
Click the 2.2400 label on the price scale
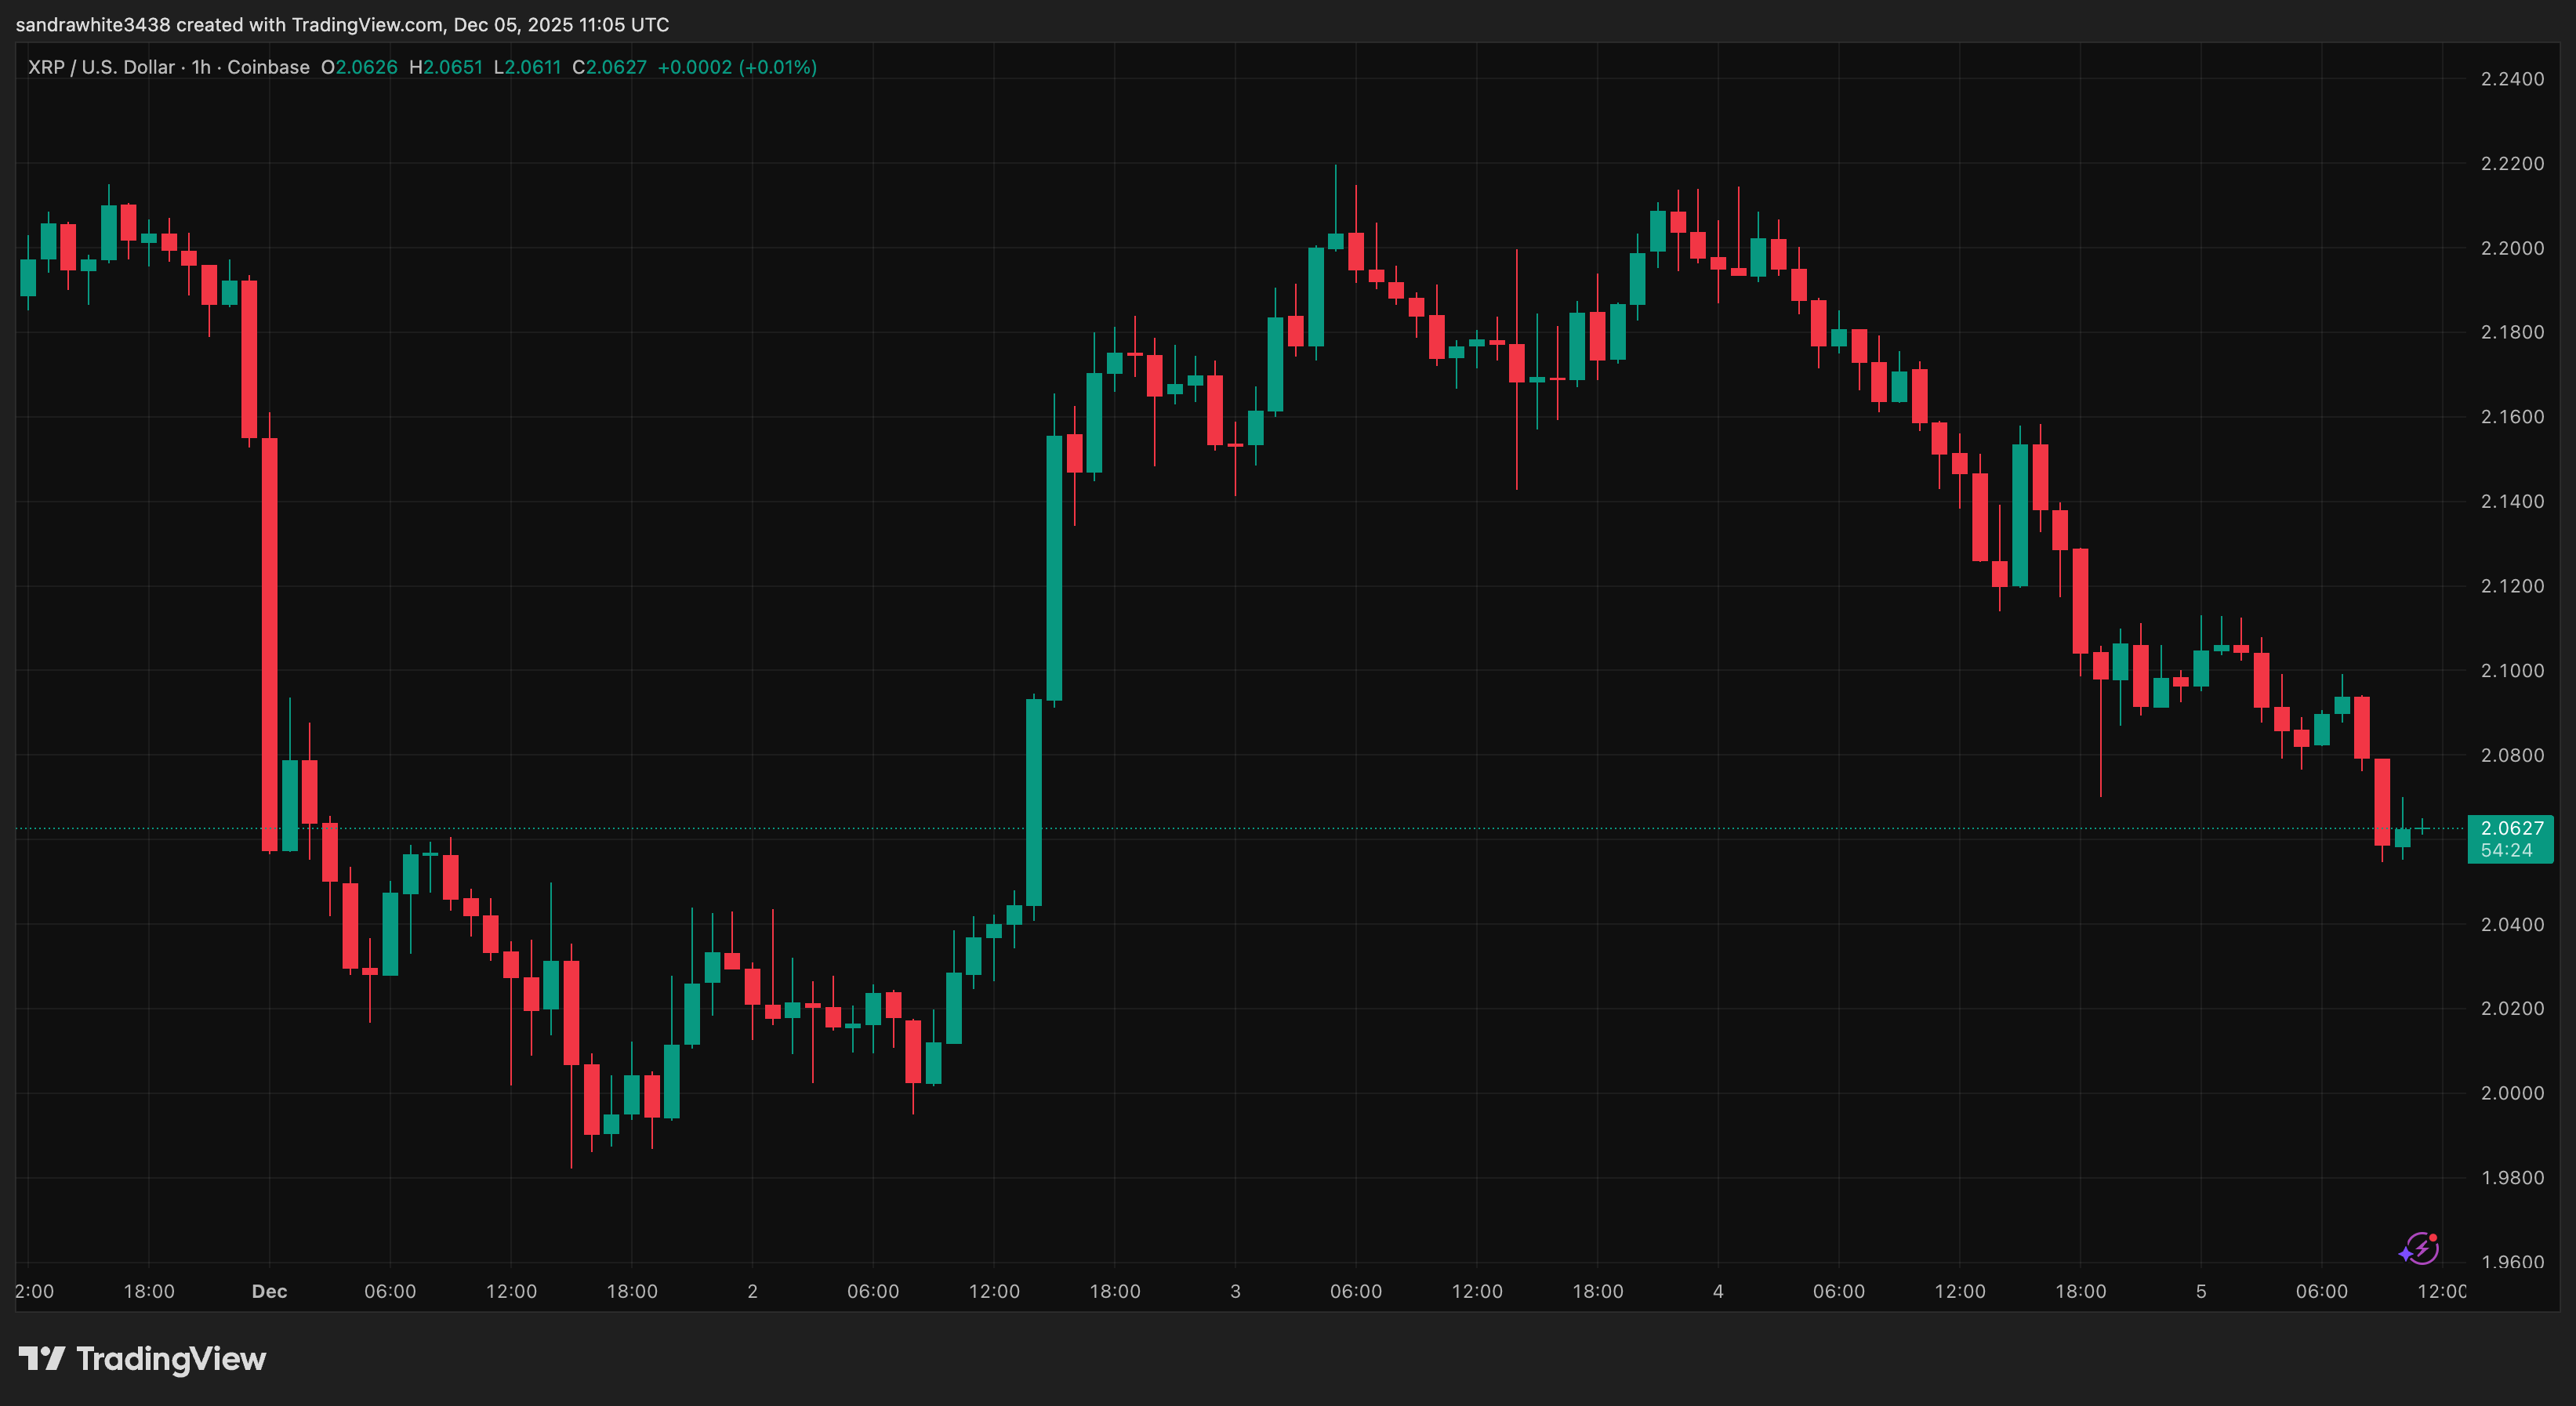coord(2513,78)
